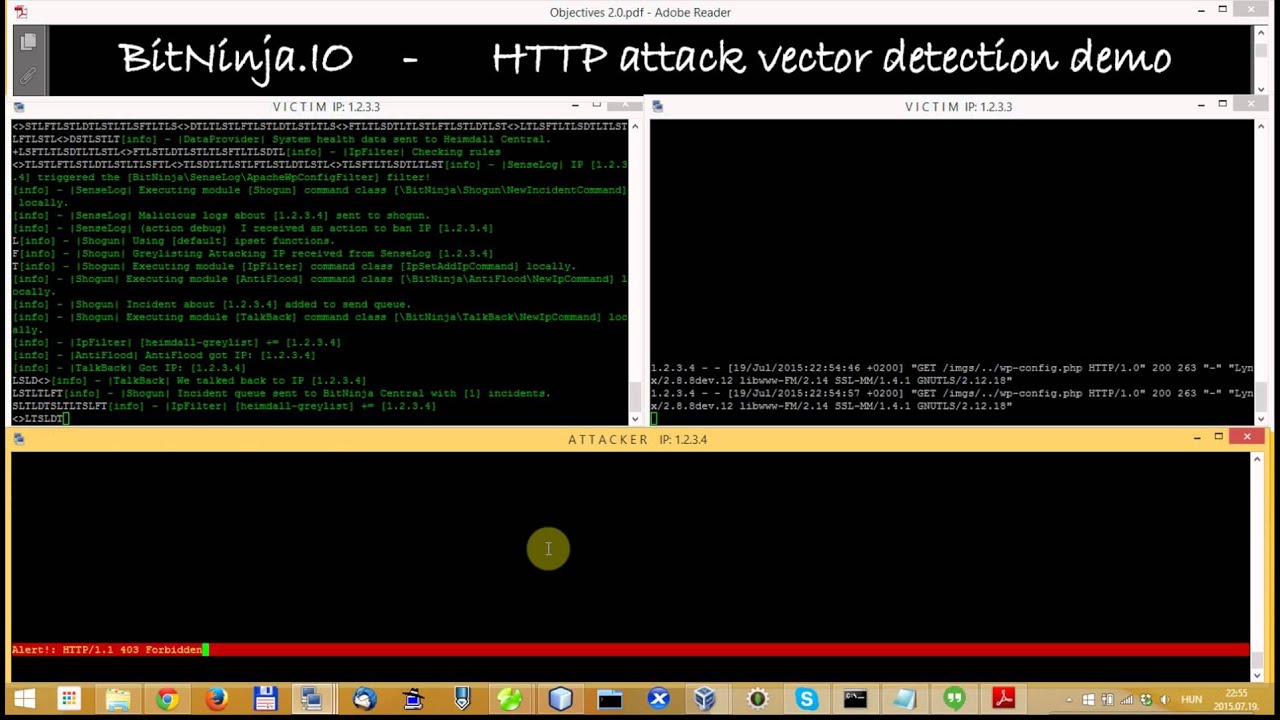Minimize the left Victim terminal window
1280x720 pixels.
[575, 105]
